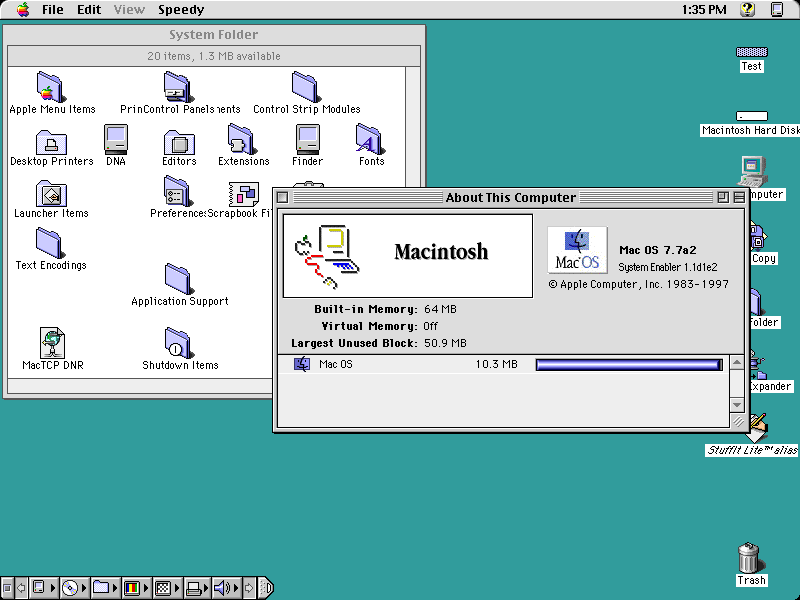Click the Control Strip close box

7,588
